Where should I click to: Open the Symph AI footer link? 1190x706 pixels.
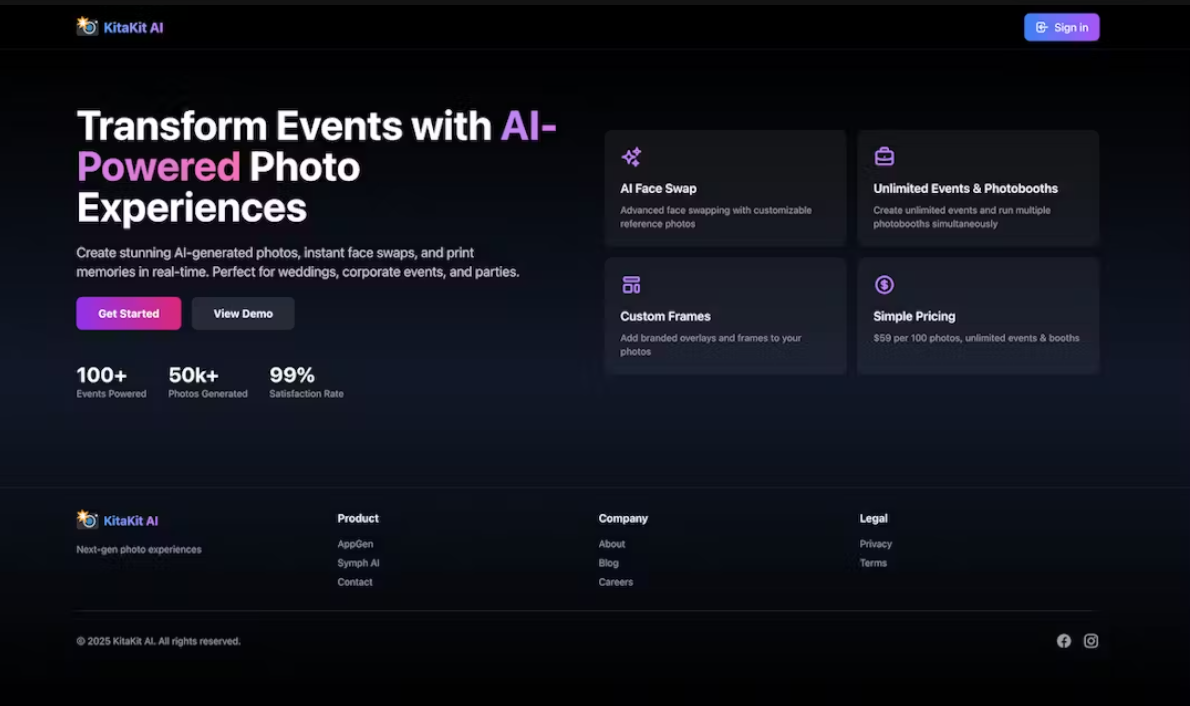358,563
